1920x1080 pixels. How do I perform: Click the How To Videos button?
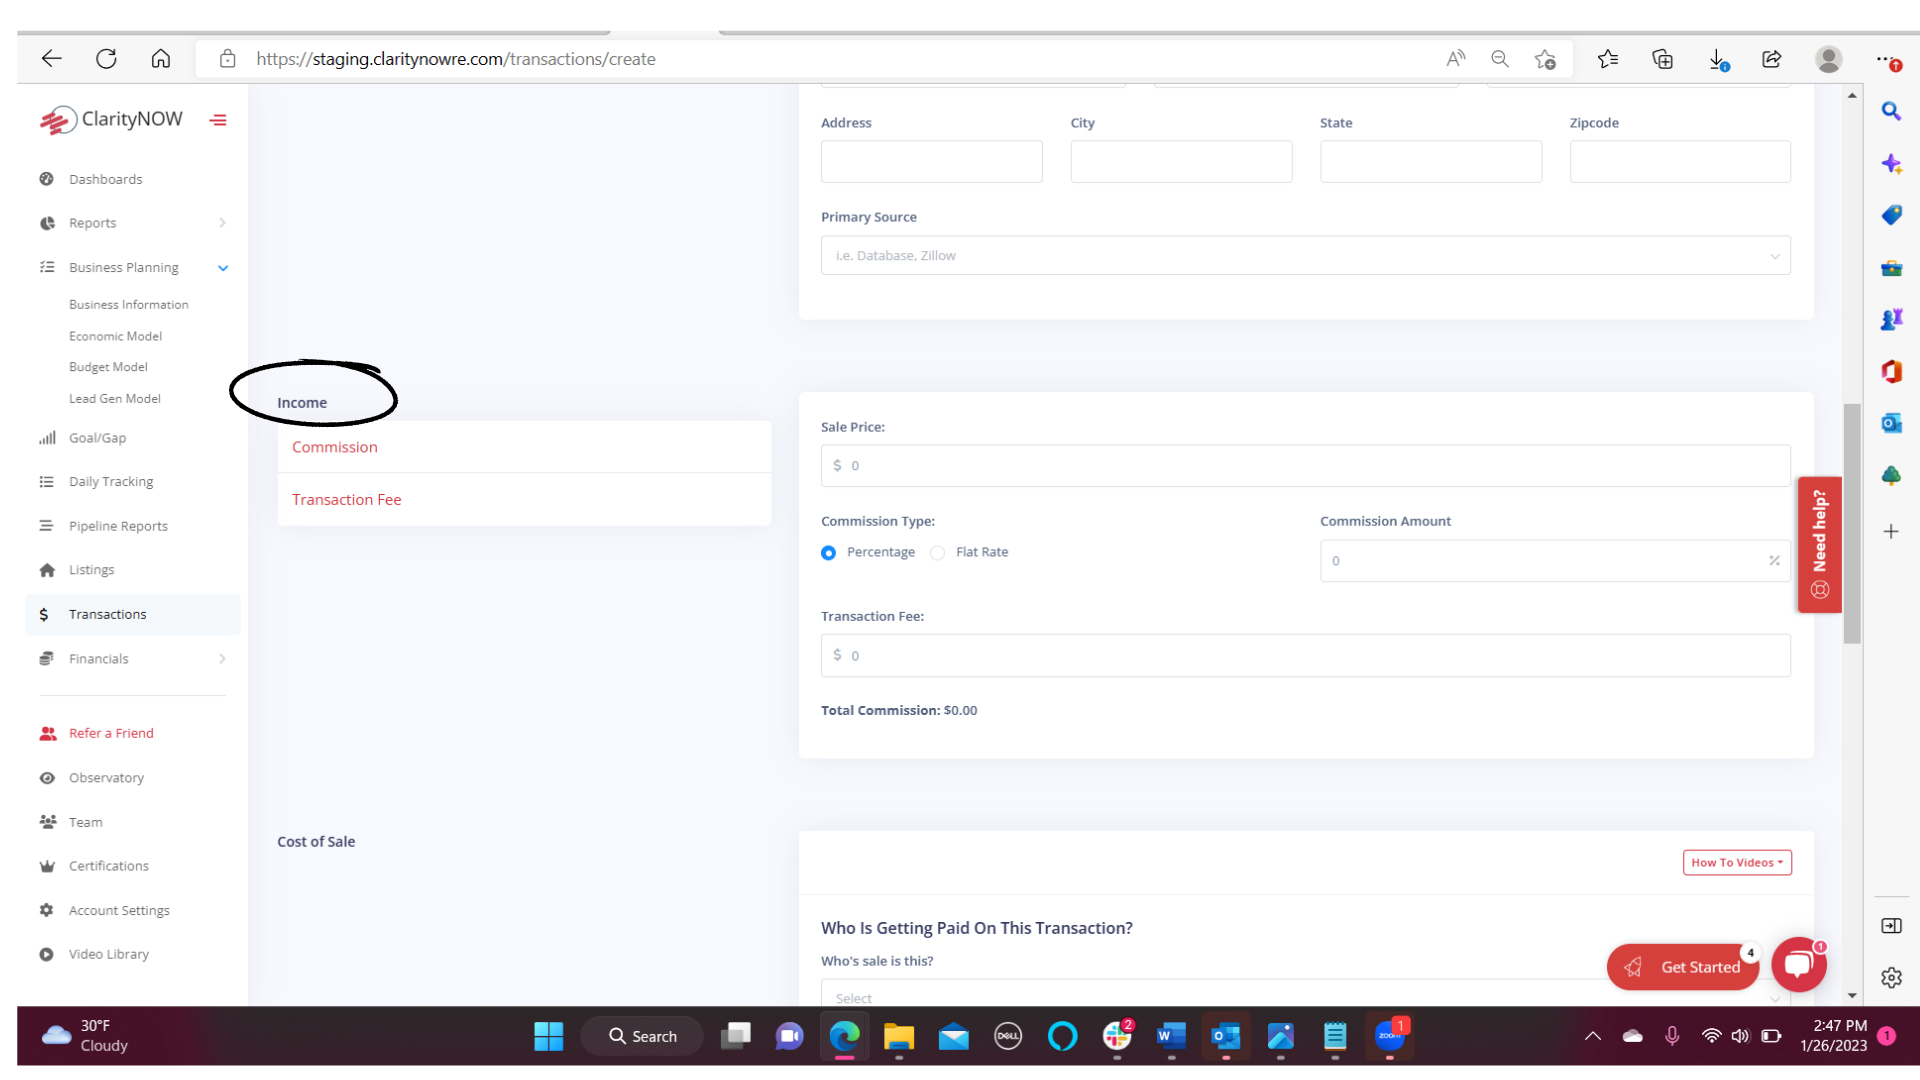coord(1737,861)
